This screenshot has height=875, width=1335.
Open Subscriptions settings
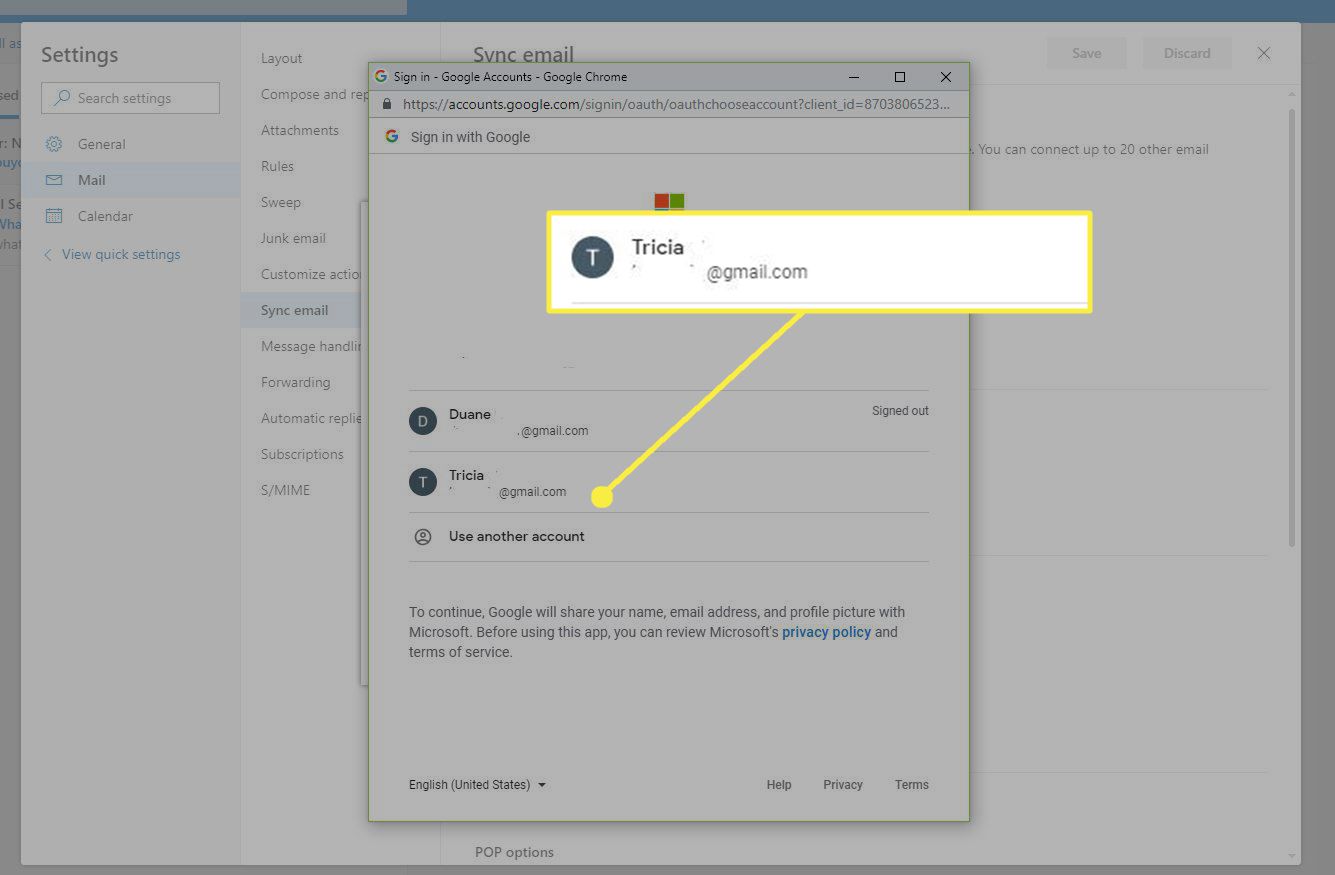[302, 454]
